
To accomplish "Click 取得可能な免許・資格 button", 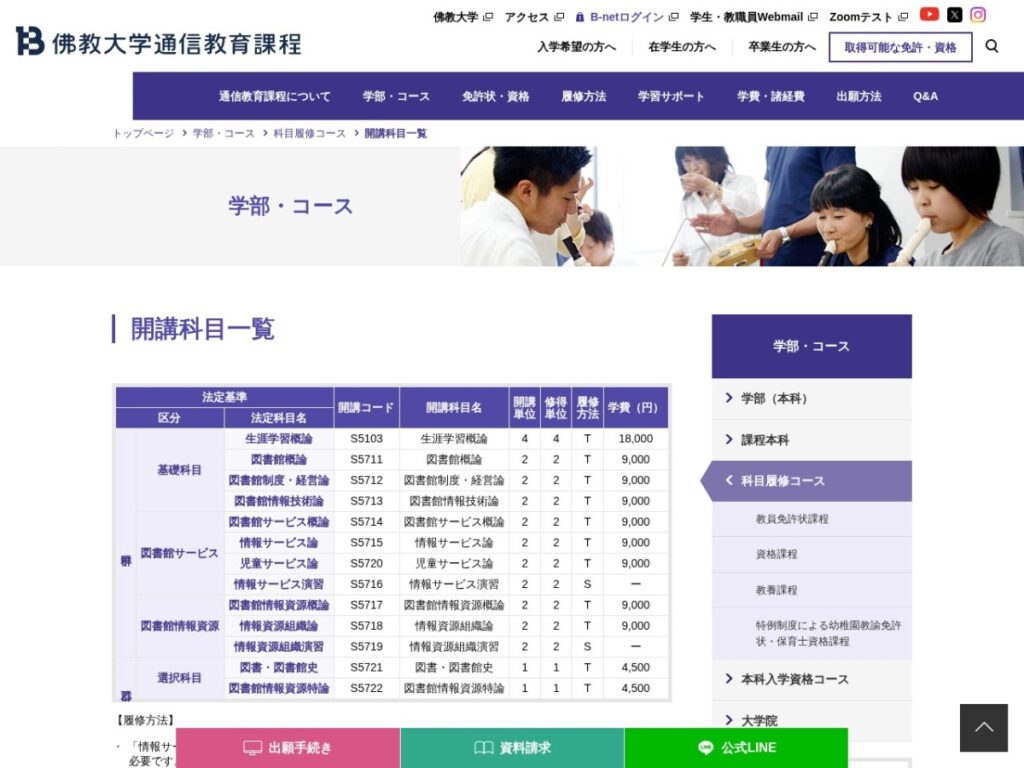I will tap(900, 47).
